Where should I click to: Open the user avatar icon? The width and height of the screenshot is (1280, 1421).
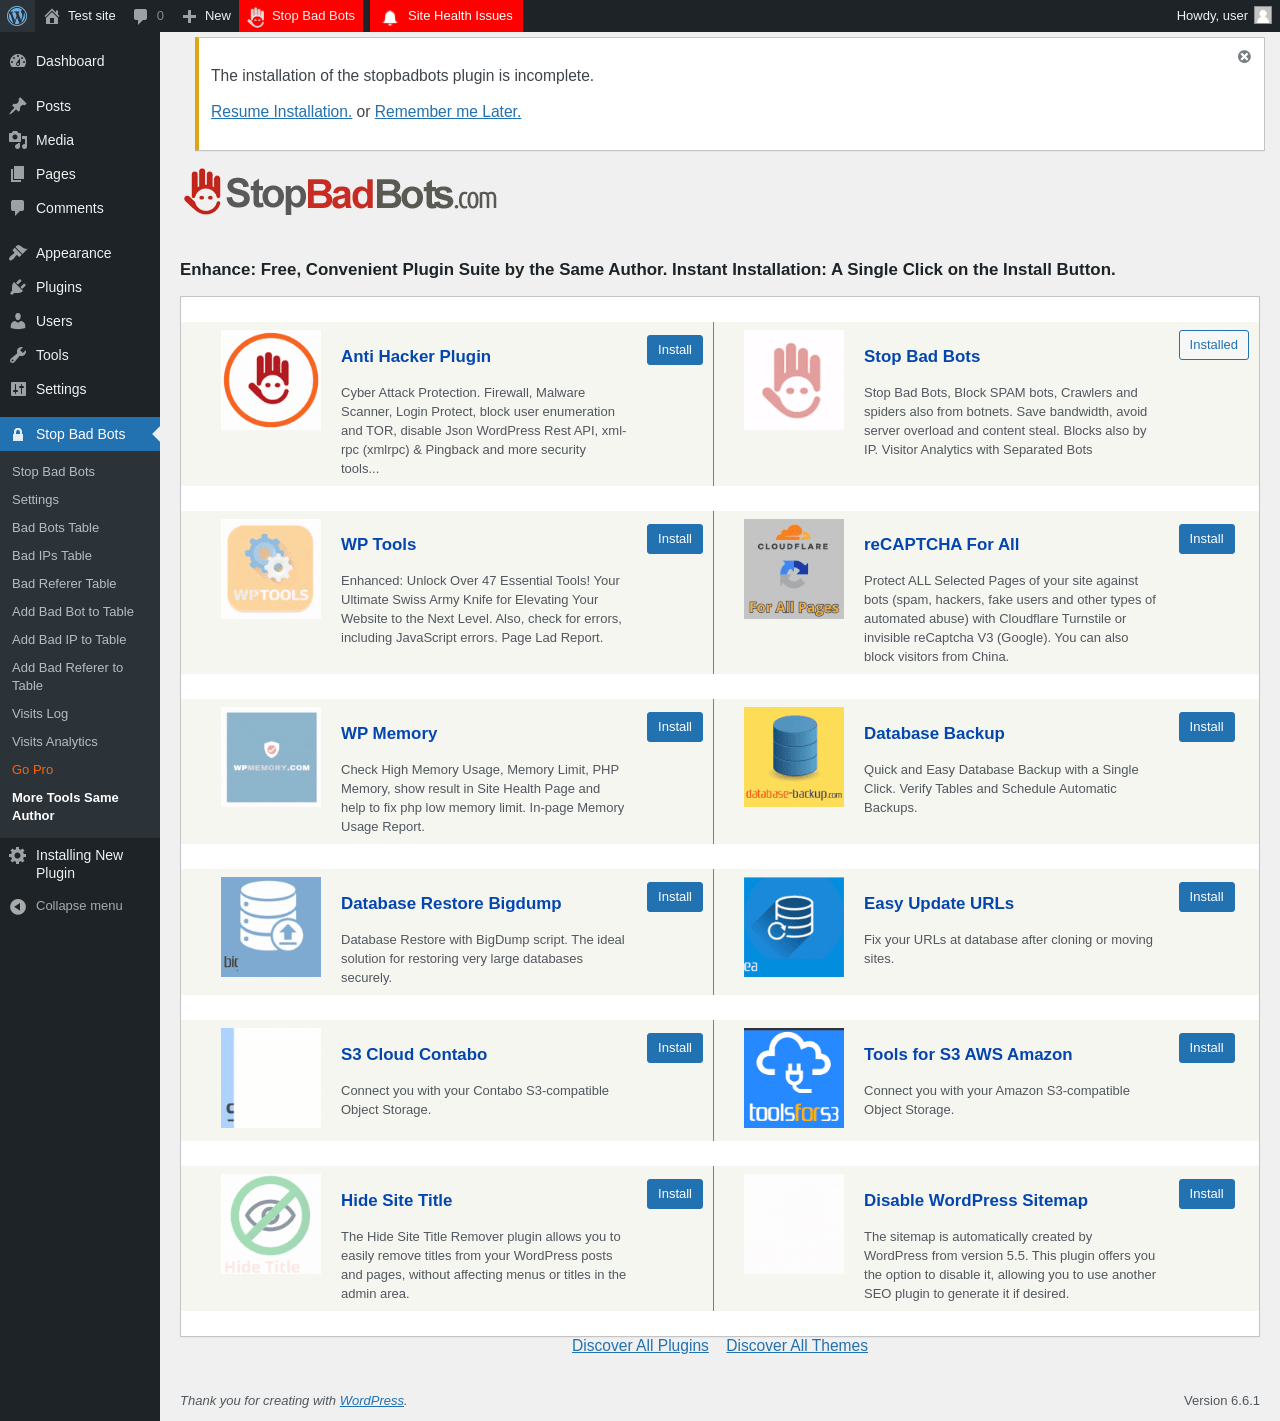coord(1263,15)
